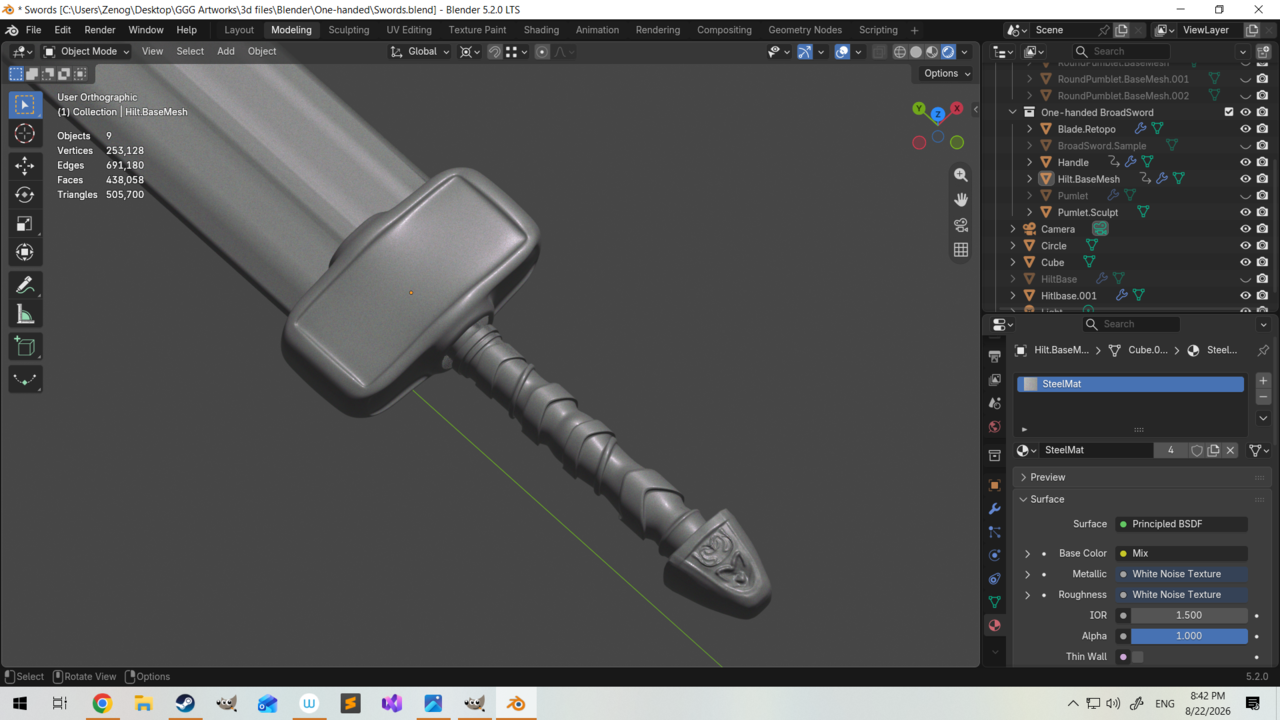Switch to solid viewport shading
The image size is (1280, 720).
(x=916, y=52)
